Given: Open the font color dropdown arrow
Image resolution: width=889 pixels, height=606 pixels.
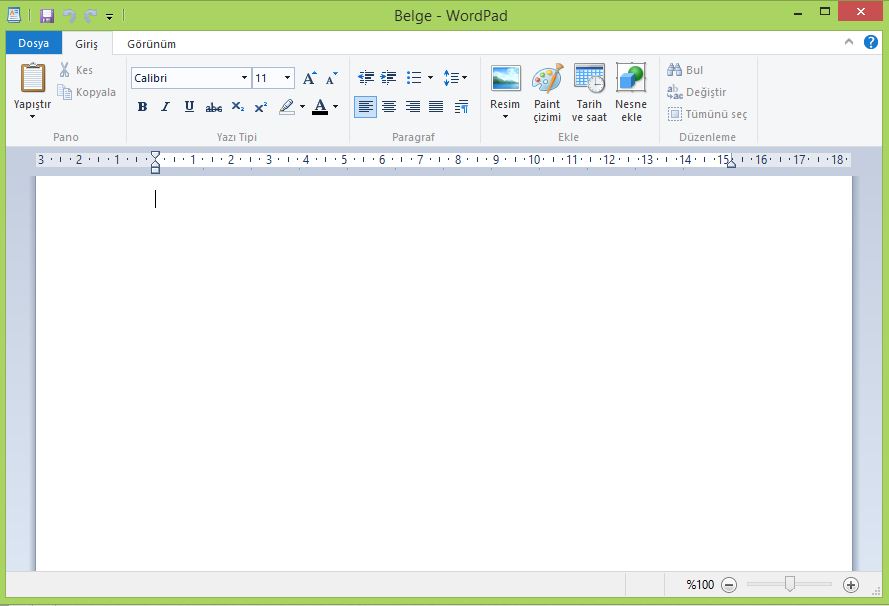Looking at the screenshot, I should click(x=336, y=107).
